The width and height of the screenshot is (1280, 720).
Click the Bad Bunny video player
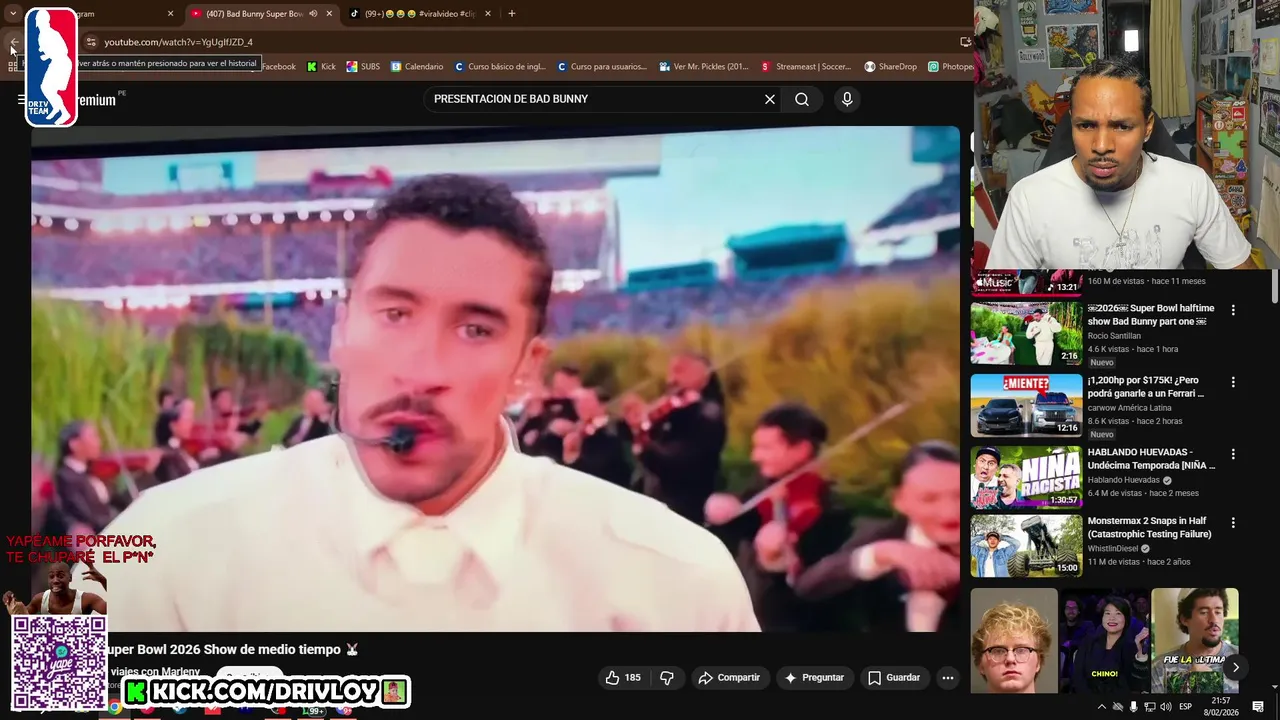(495, 378)
